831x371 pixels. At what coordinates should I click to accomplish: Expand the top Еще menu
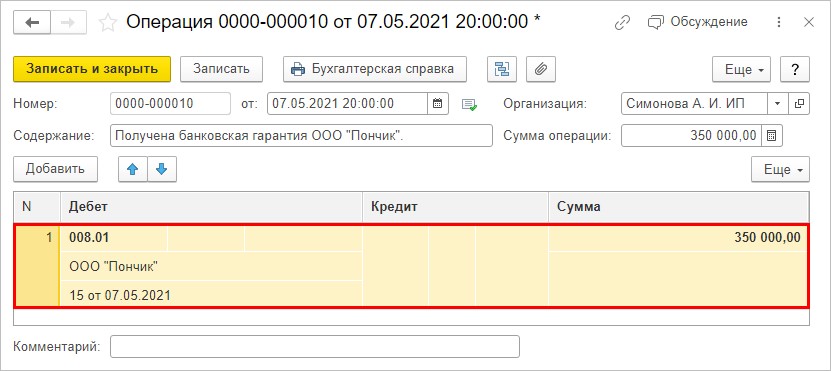coord(741,69)
